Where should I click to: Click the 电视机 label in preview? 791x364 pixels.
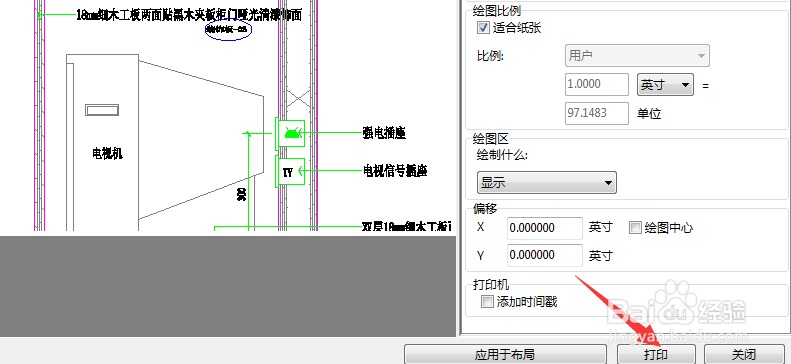[107, 154]
